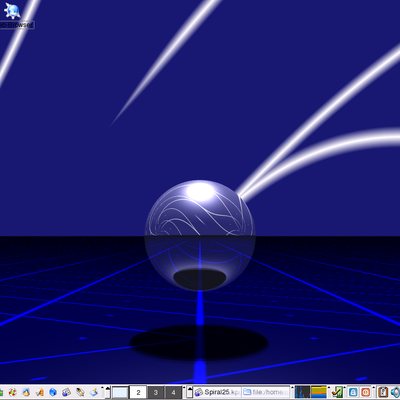Open the blue globe browser icon

pyautogui.click(x=53, y=392)
